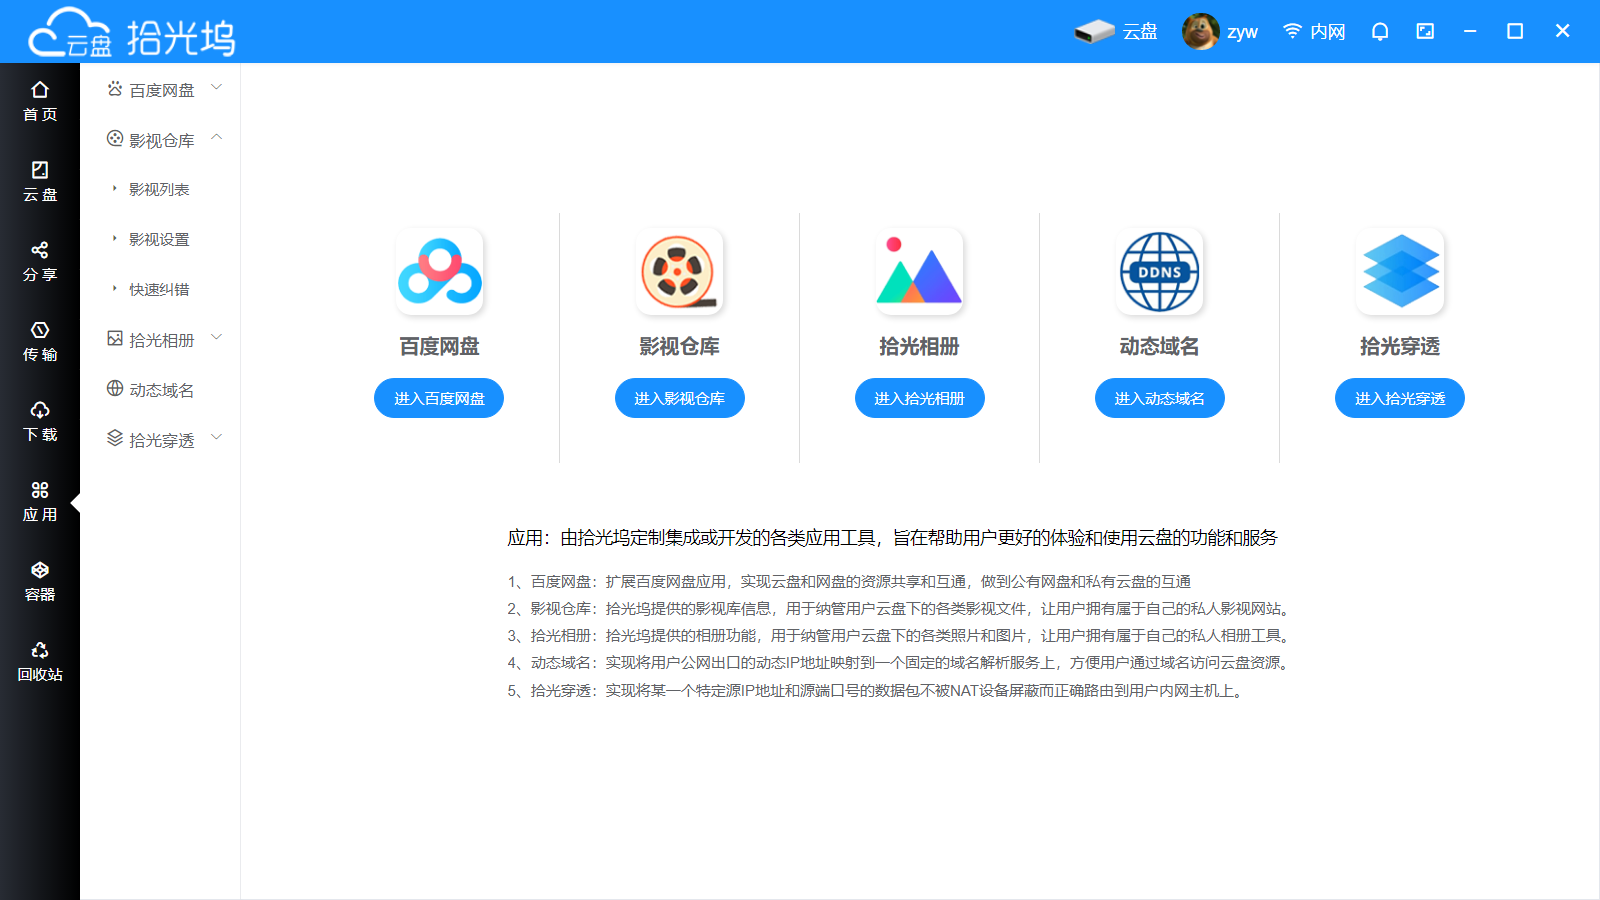
Task: Click 进入动态域名 button
Action: point(1159,398)
